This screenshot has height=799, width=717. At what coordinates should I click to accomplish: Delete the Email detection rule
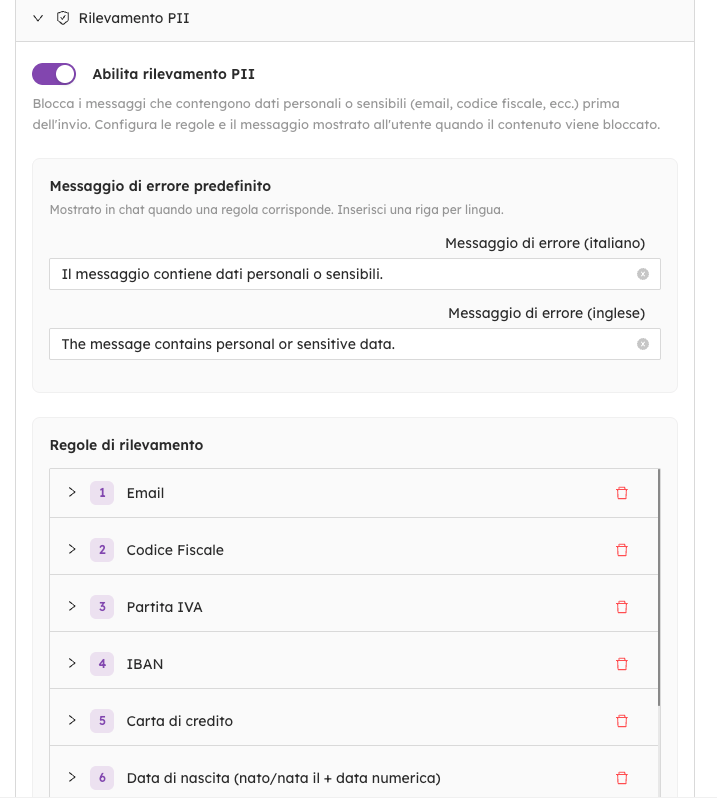[621, 493]
